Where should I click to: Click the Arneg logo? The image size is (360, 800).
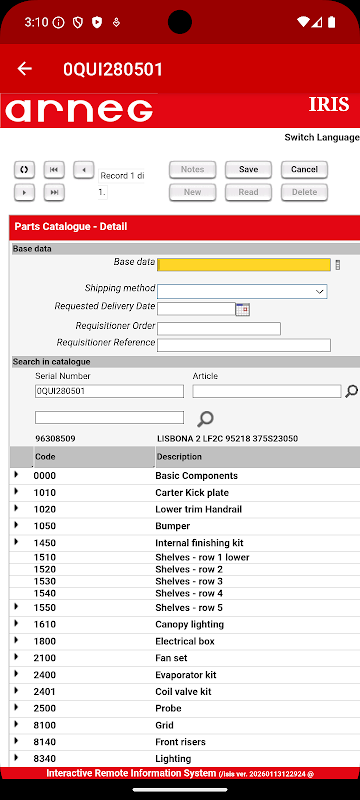[79, 110]
